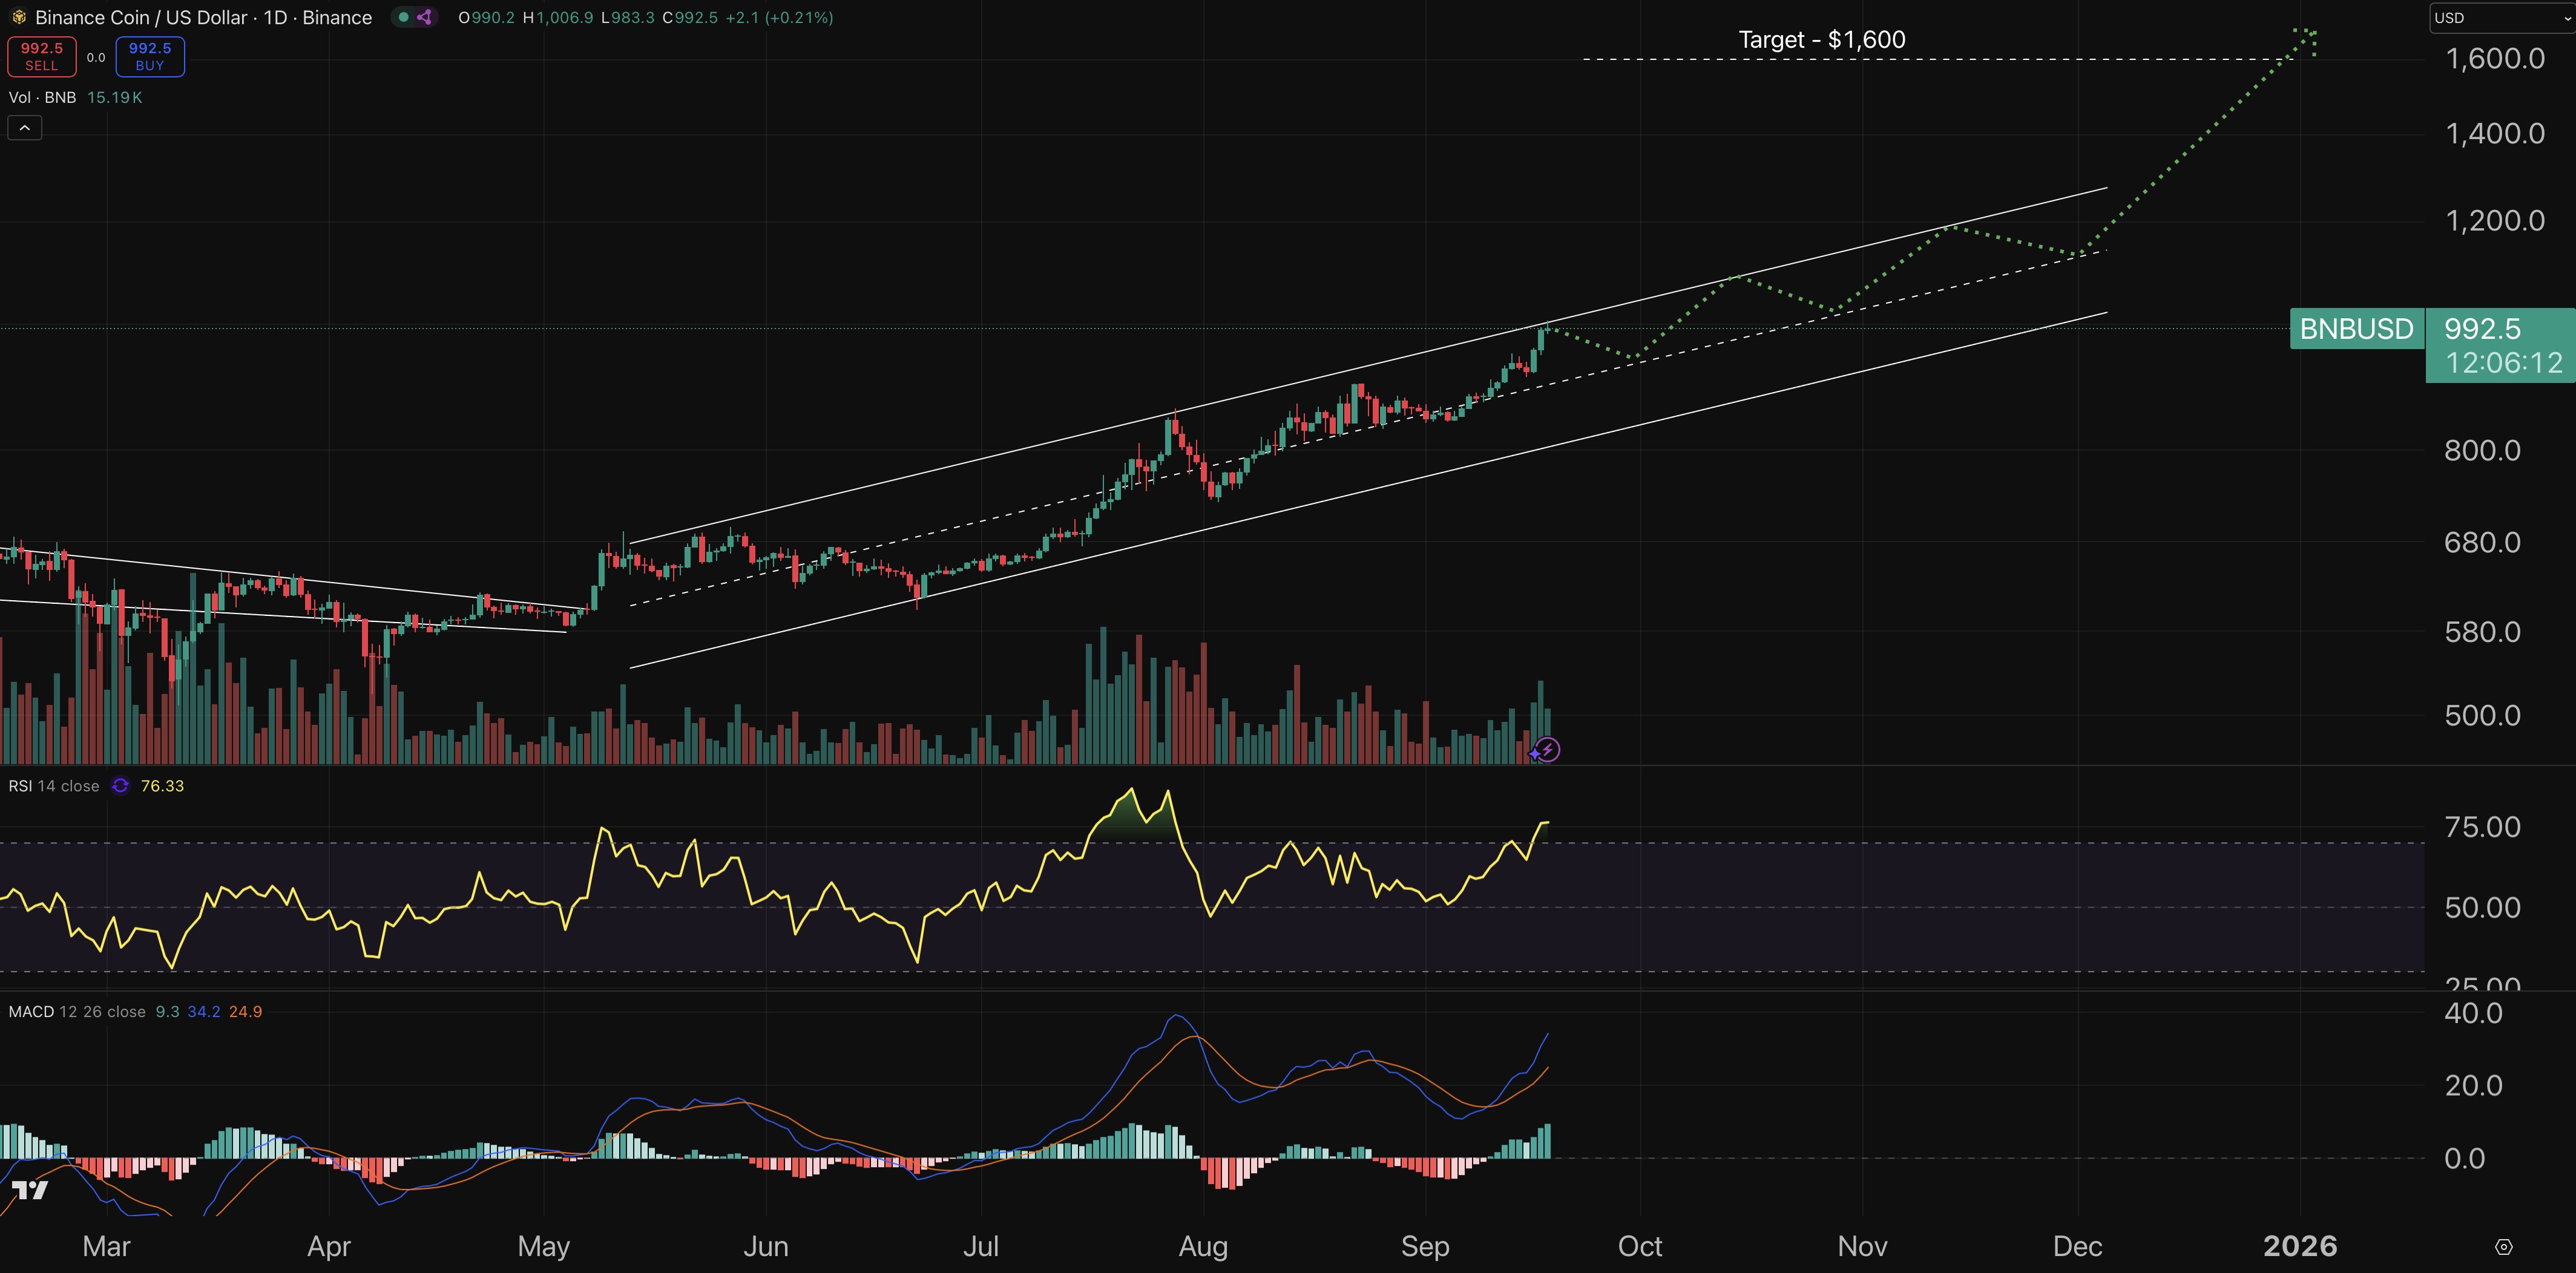Toggle visibility of the Vol · BNB indicator
Image resolution: width=2576 pixels, height=1273 pixels.
tap(45, 97)
